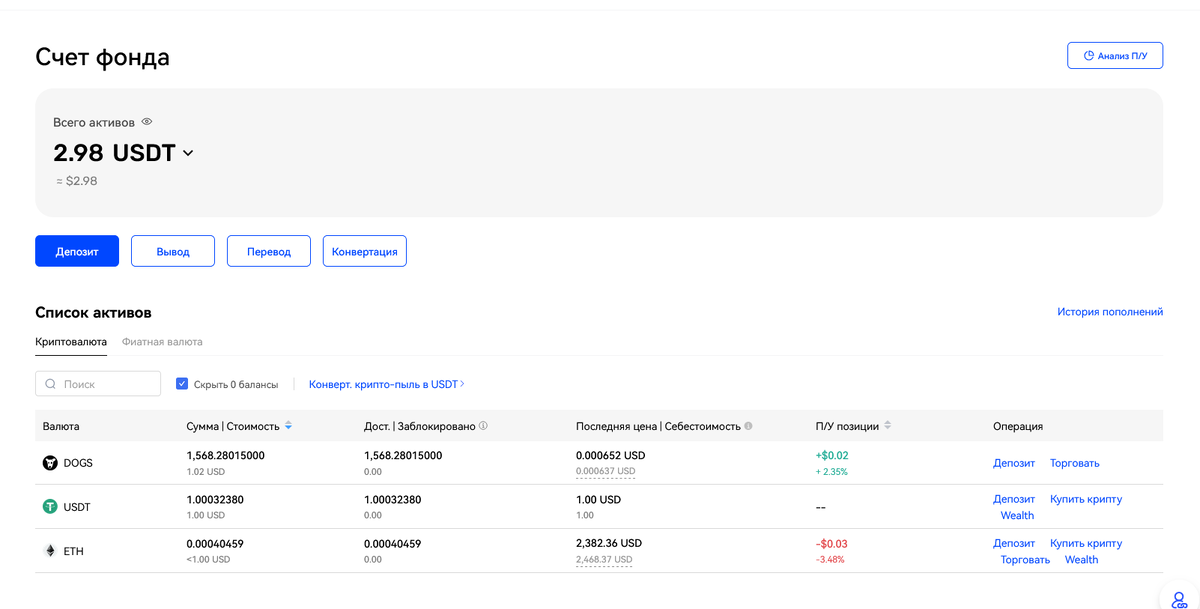Click the Операция column header
Image resolution: width=1200 pixels, height=609 pixels.
click(x=1018, y=426)
